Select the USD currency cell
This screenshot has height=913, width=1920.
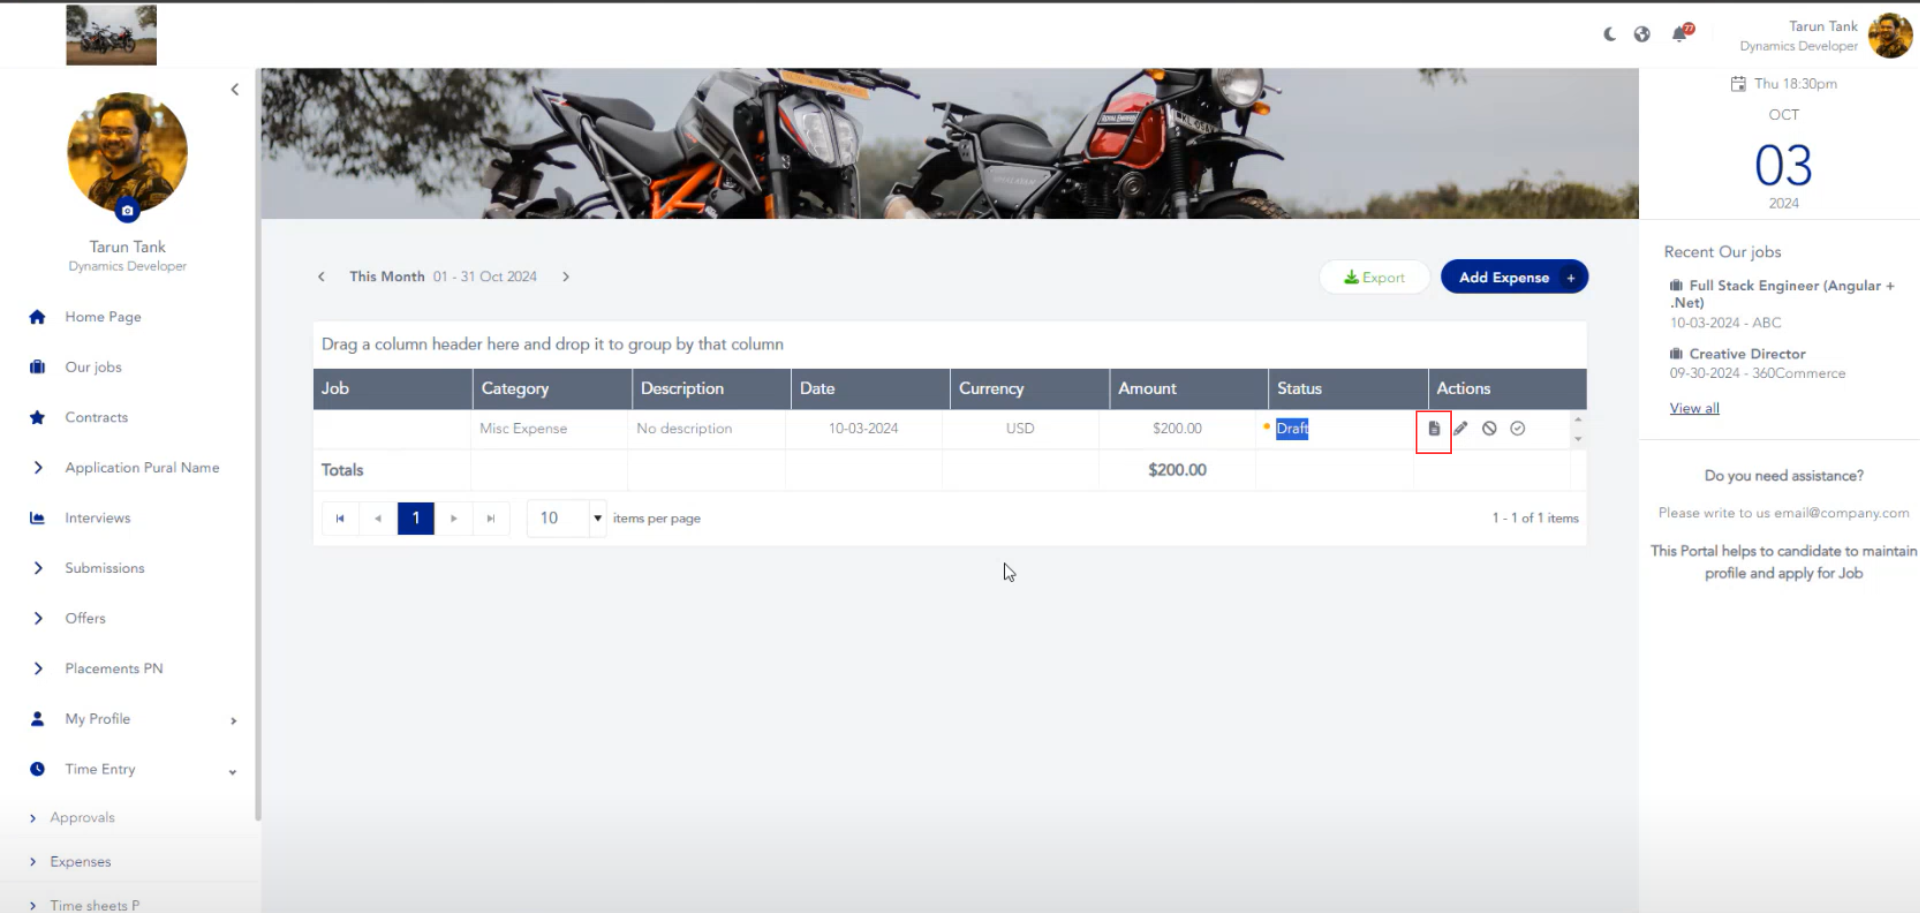pyautogui.click(x=1020, y=428)
